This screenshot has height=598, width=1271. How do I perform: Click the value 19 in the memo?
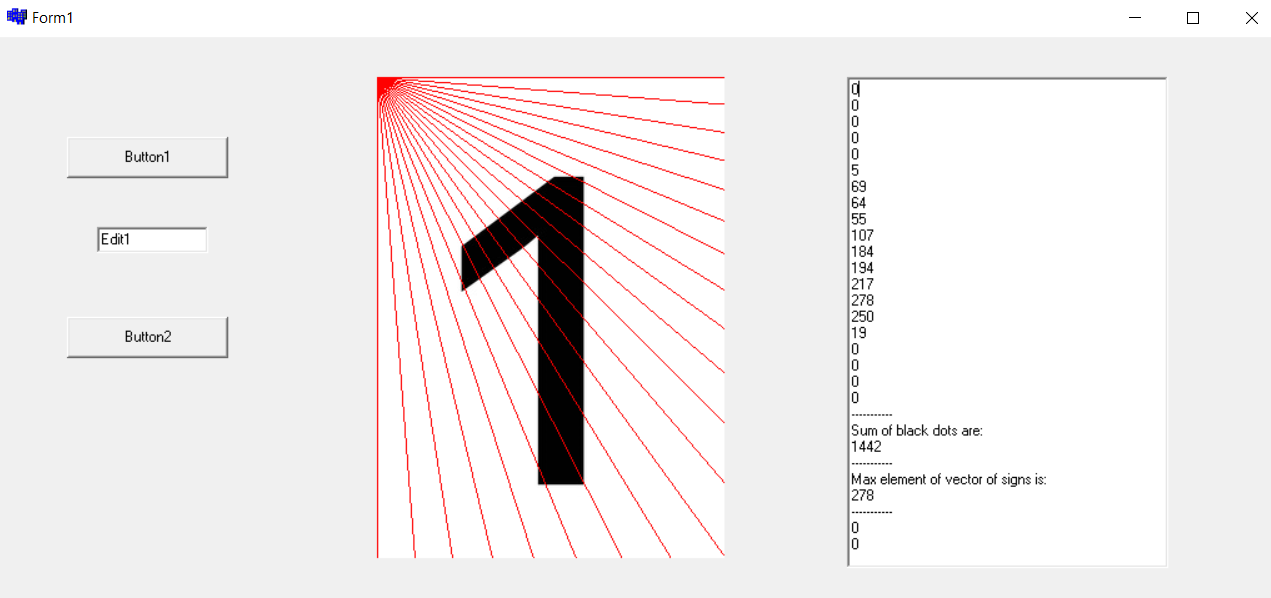coord(859,333)
